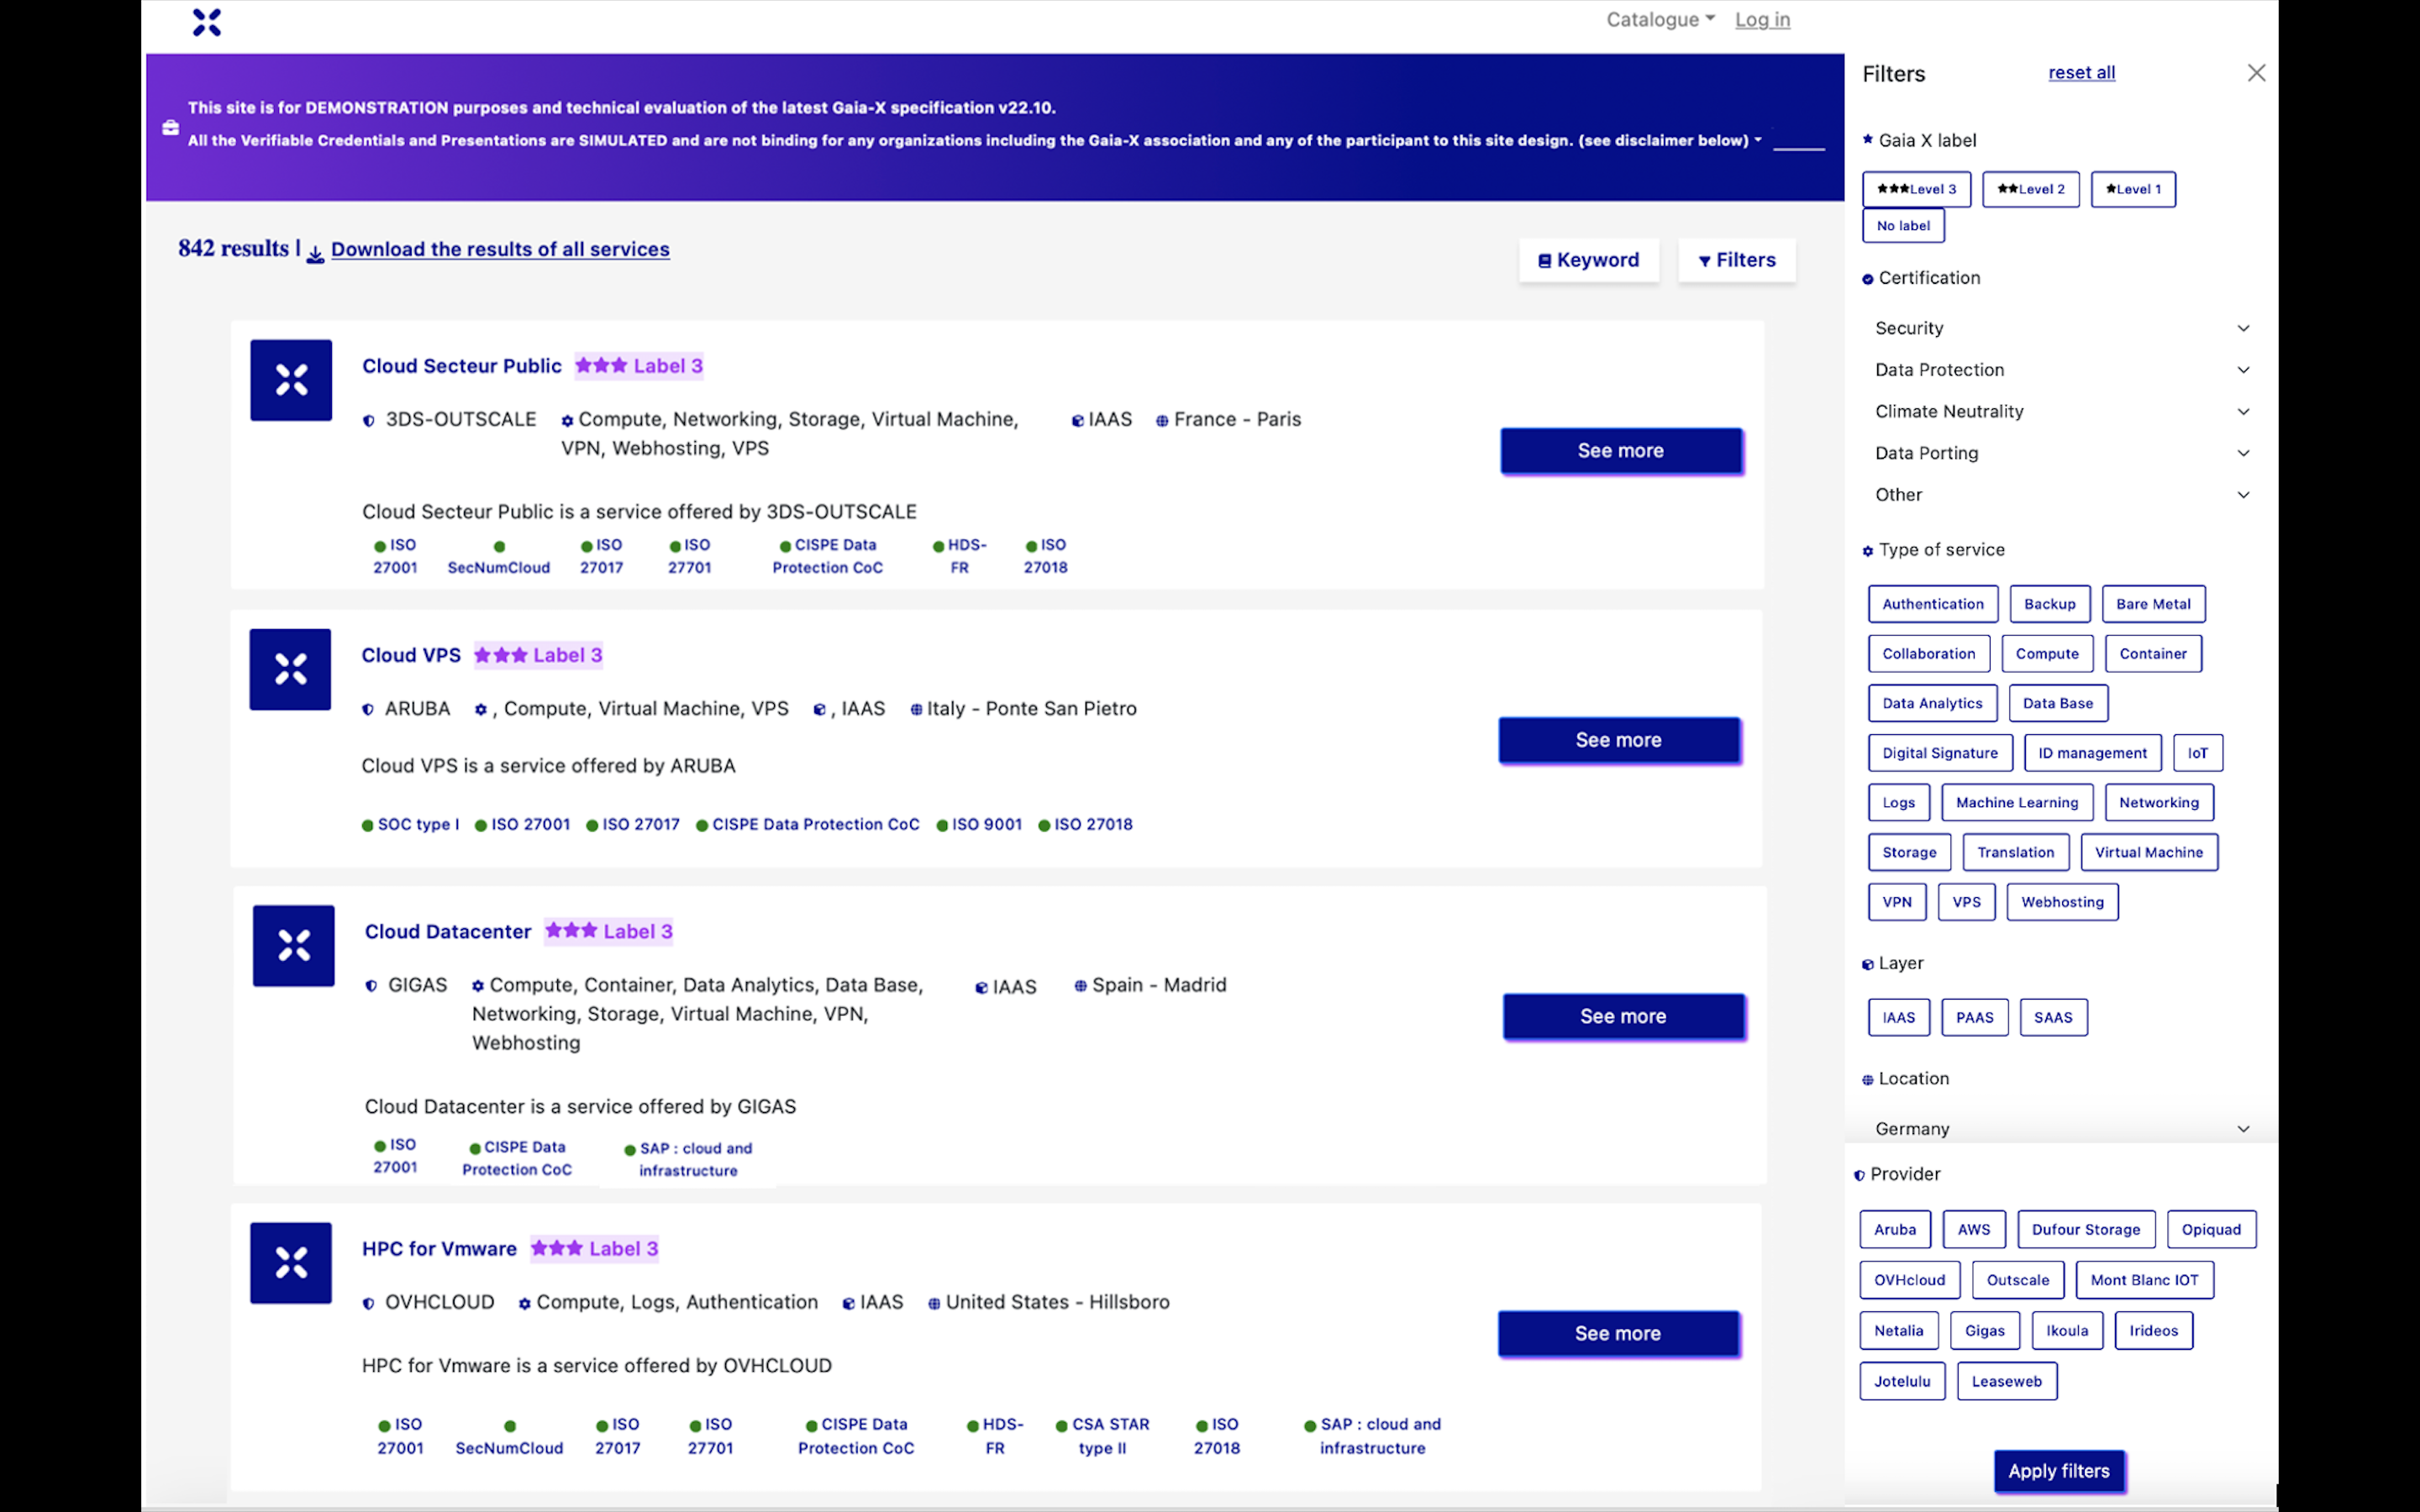Toggle the SAAS layer filter
The image size is (2420, 1512).
tap(2052, 1018)
